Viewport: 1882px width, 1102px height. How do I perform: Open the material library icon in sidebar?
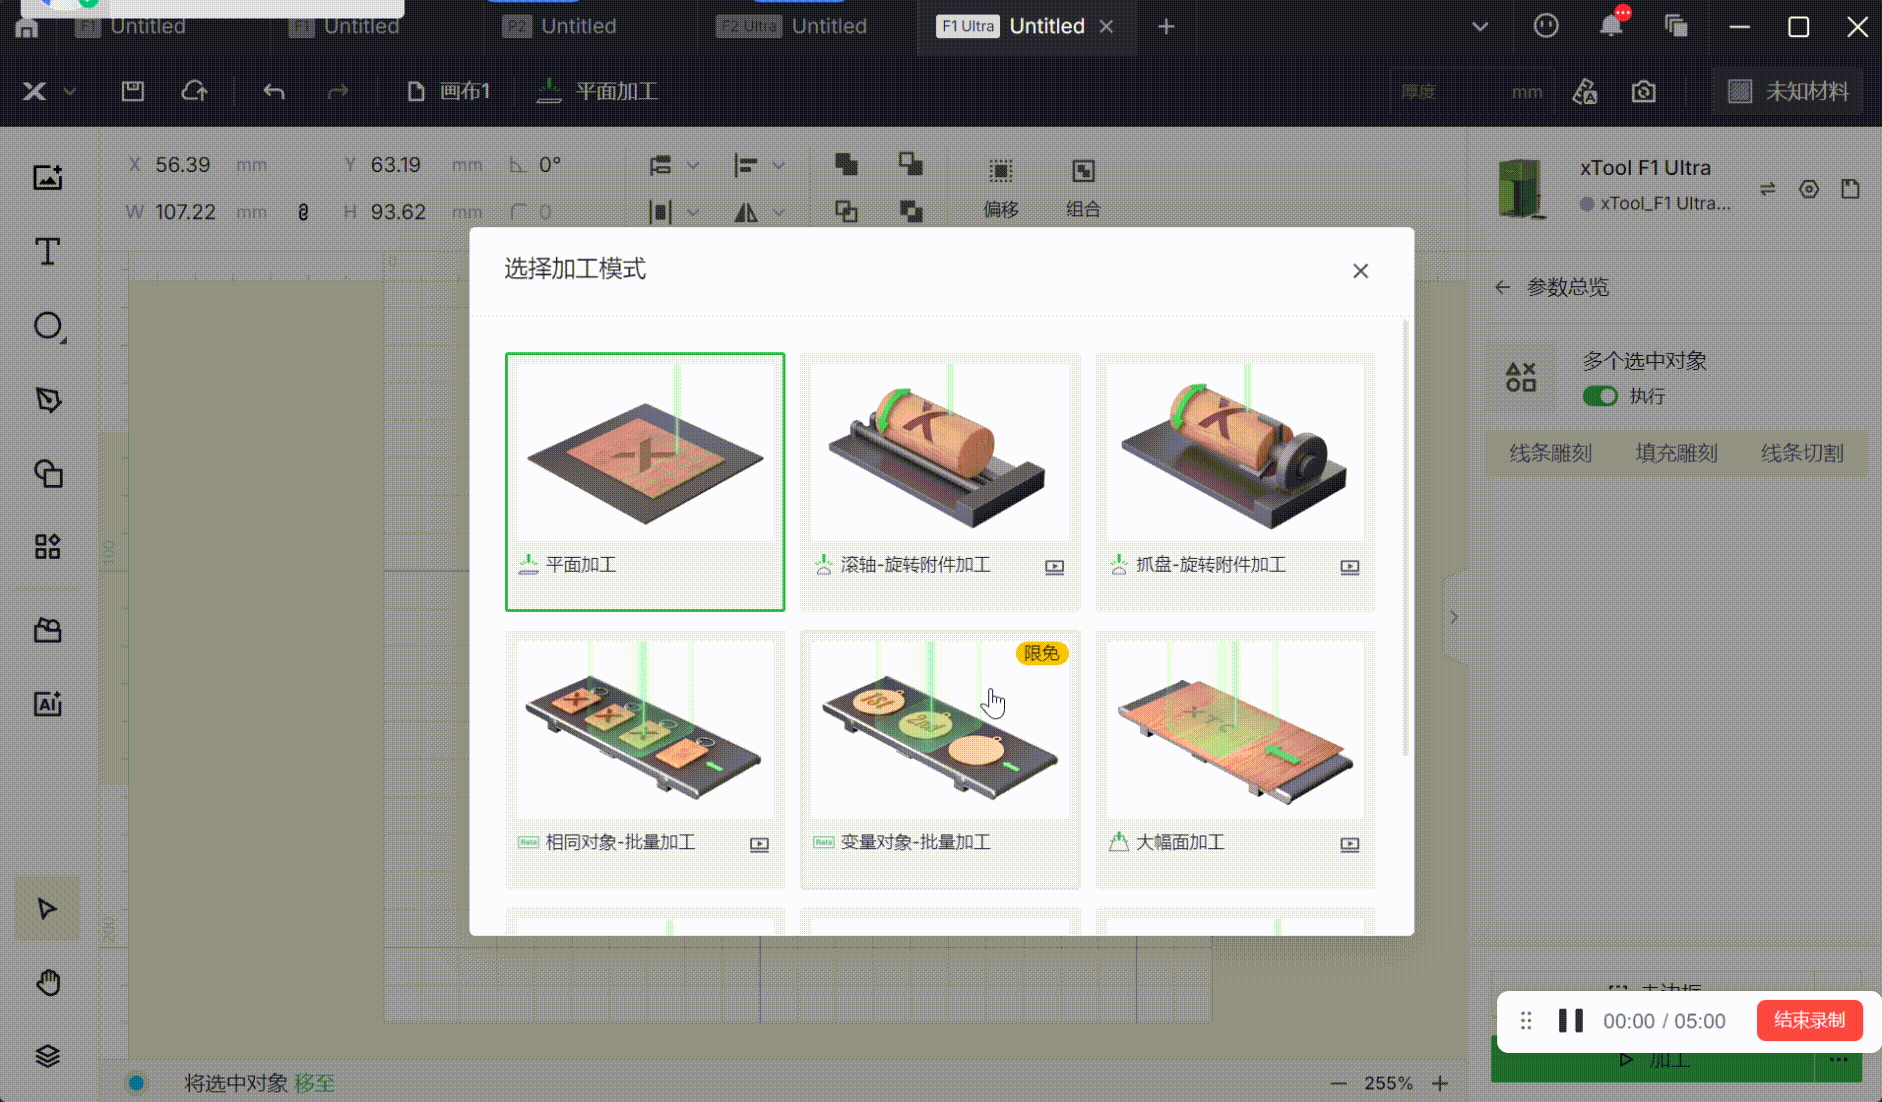click(x=47, y=630)
